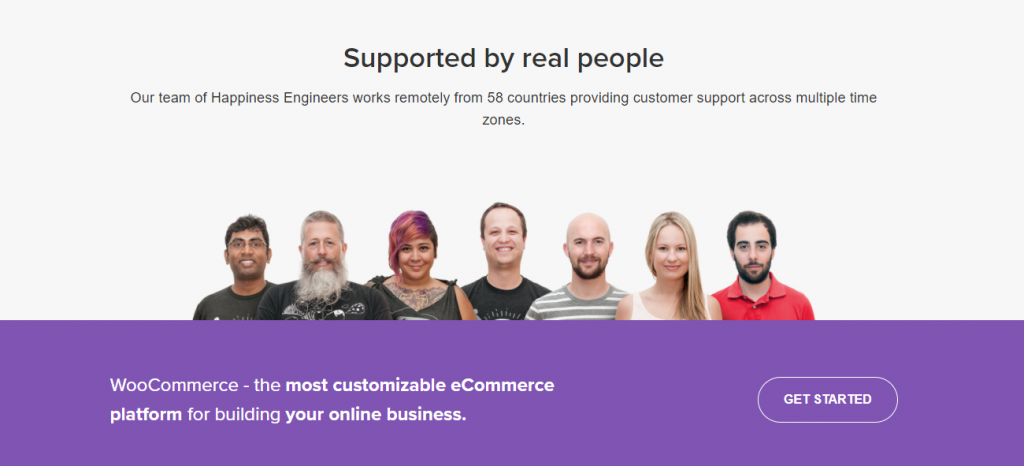Click the gray beard of the bearded man
Screen dimensions: 1024x466
(321, 281)
